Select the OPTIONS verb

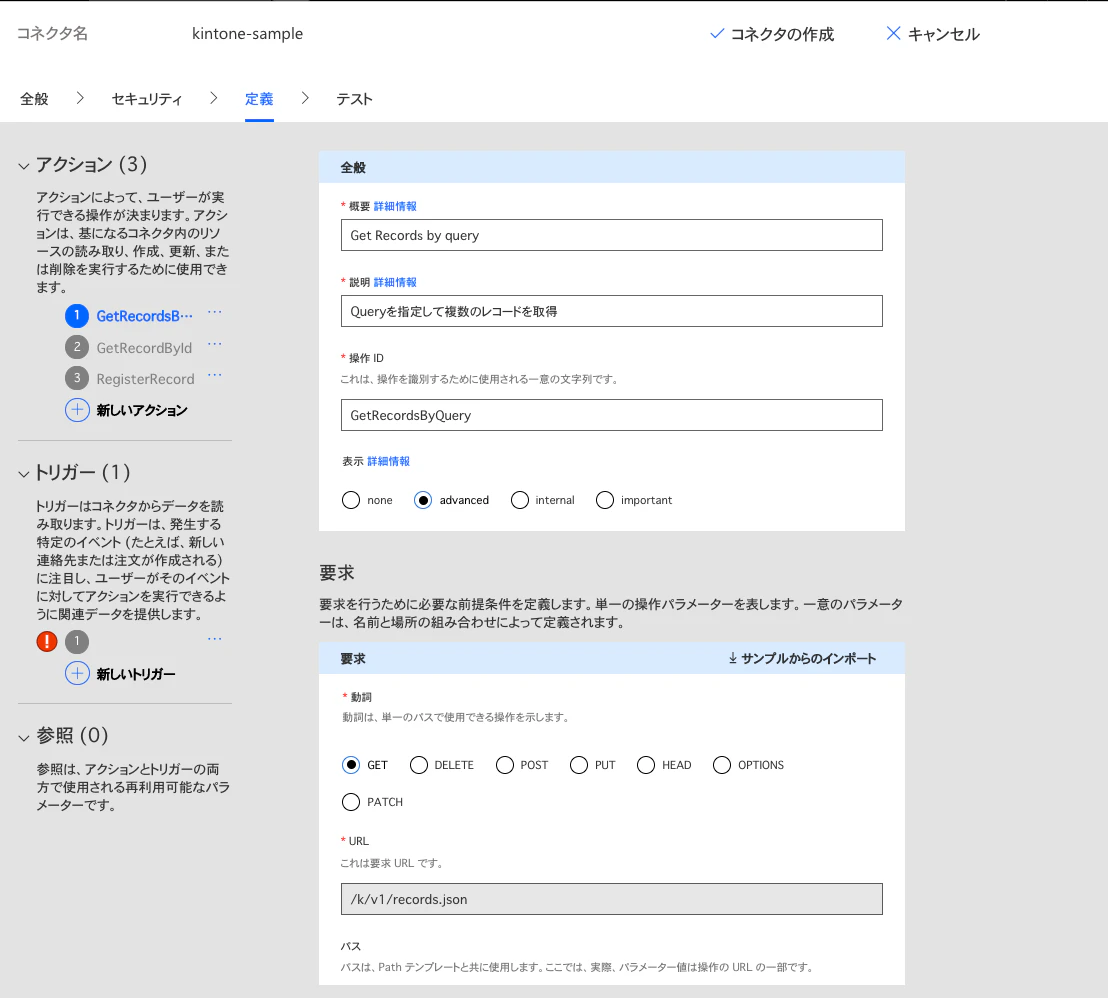pos(721,765)
